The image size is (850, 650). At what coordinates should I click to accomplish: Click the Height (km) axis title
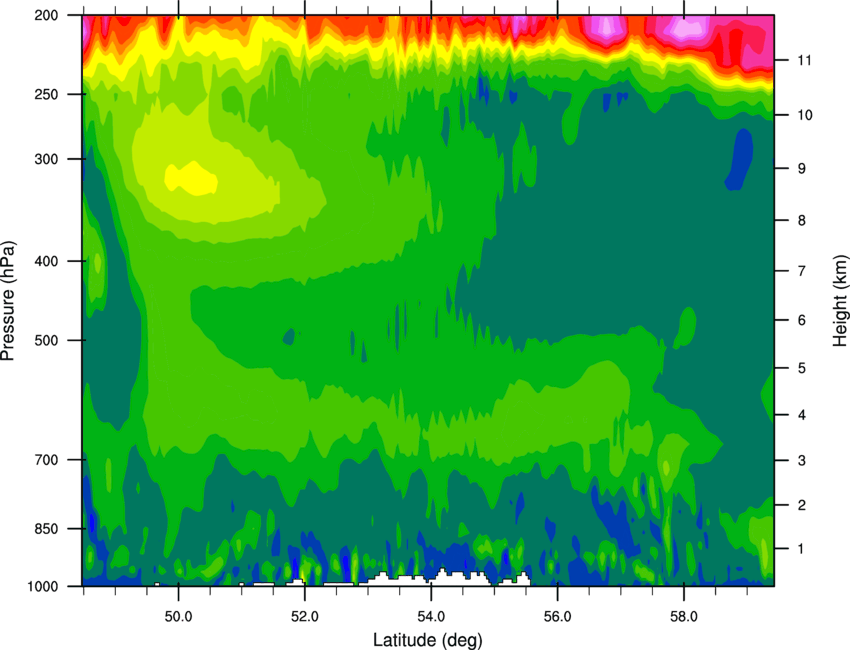pos(840,301)
